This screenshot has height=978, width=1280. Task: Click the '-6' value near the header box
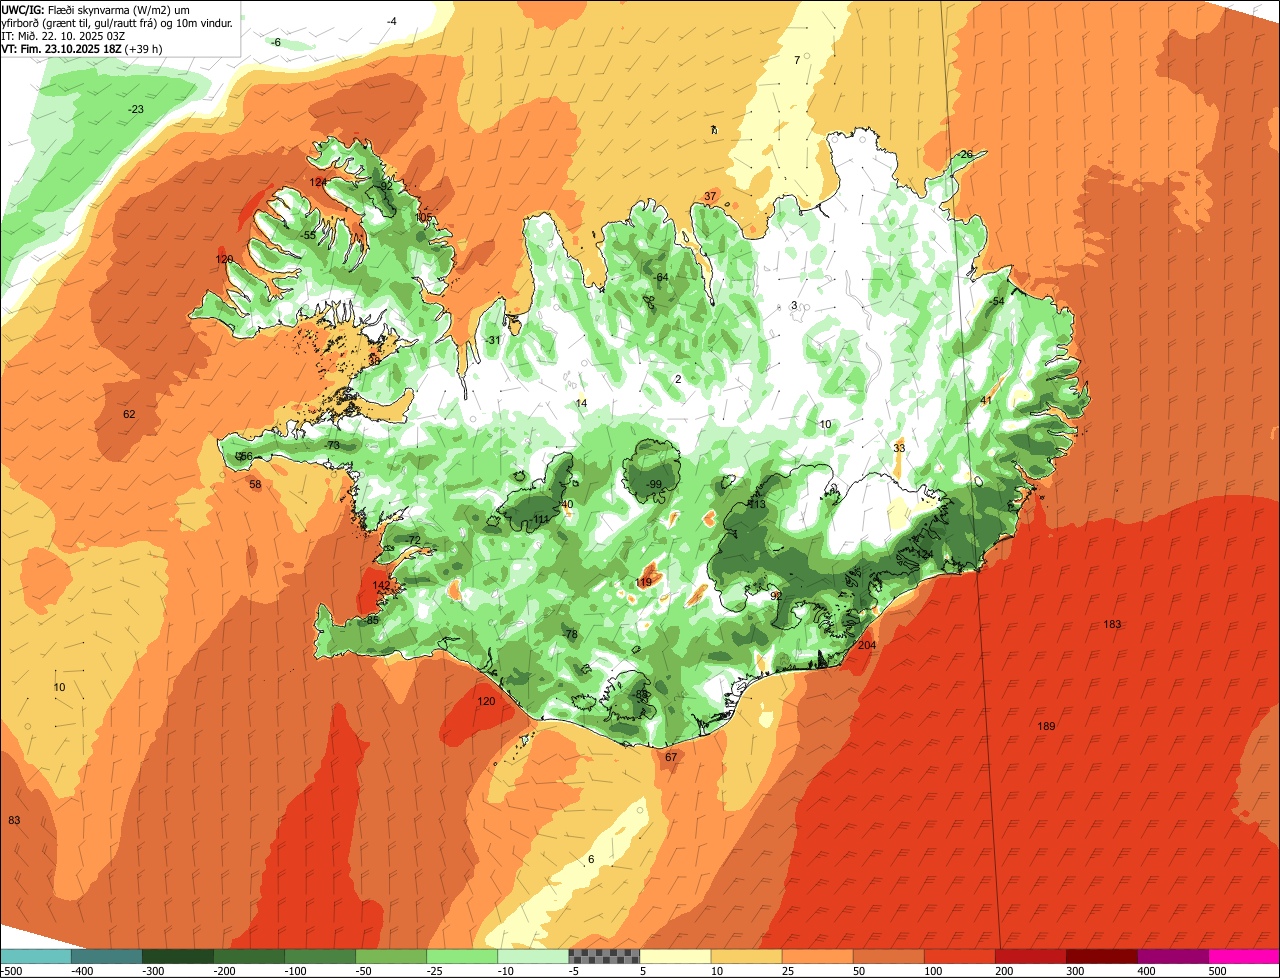click(275, 42)
